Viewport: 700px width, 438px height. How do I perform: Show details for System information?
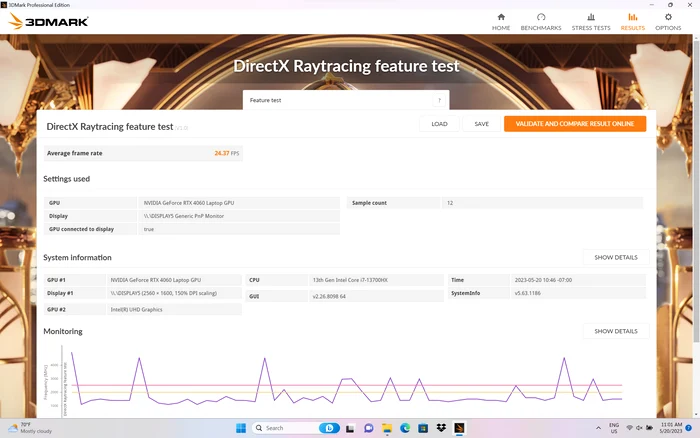(616, 258)
